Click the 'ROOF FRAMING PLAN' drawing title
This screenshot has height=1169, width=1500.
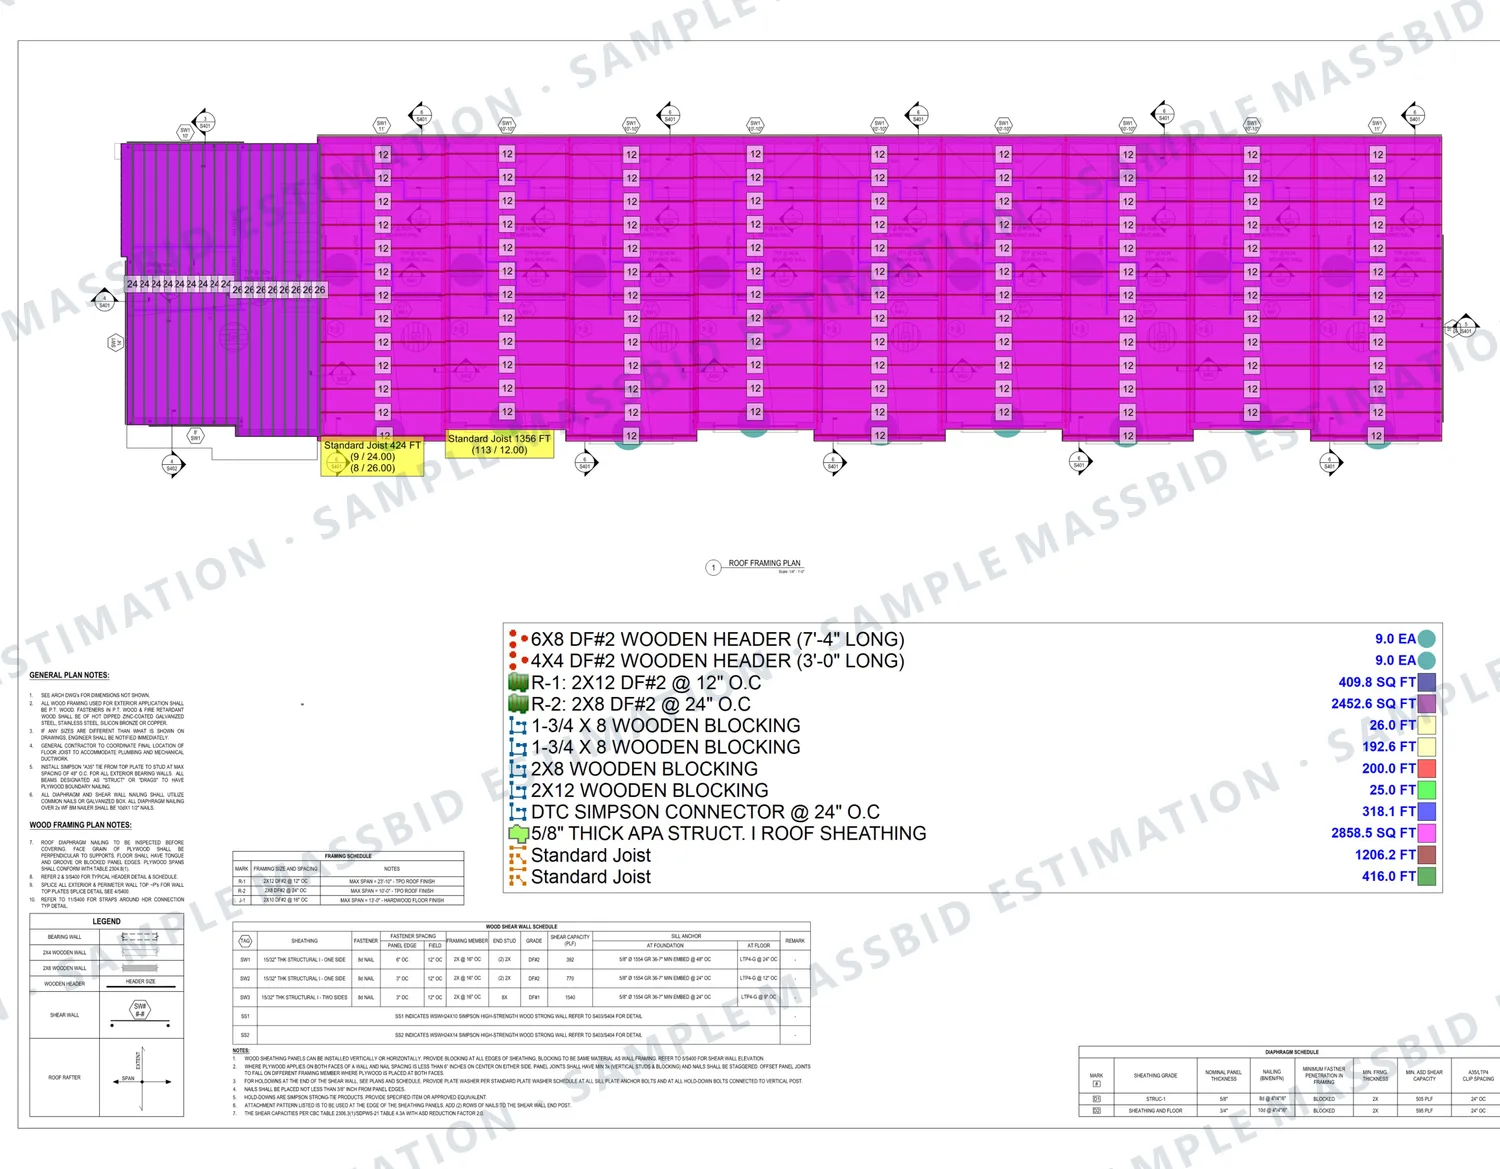coord(764,564)
